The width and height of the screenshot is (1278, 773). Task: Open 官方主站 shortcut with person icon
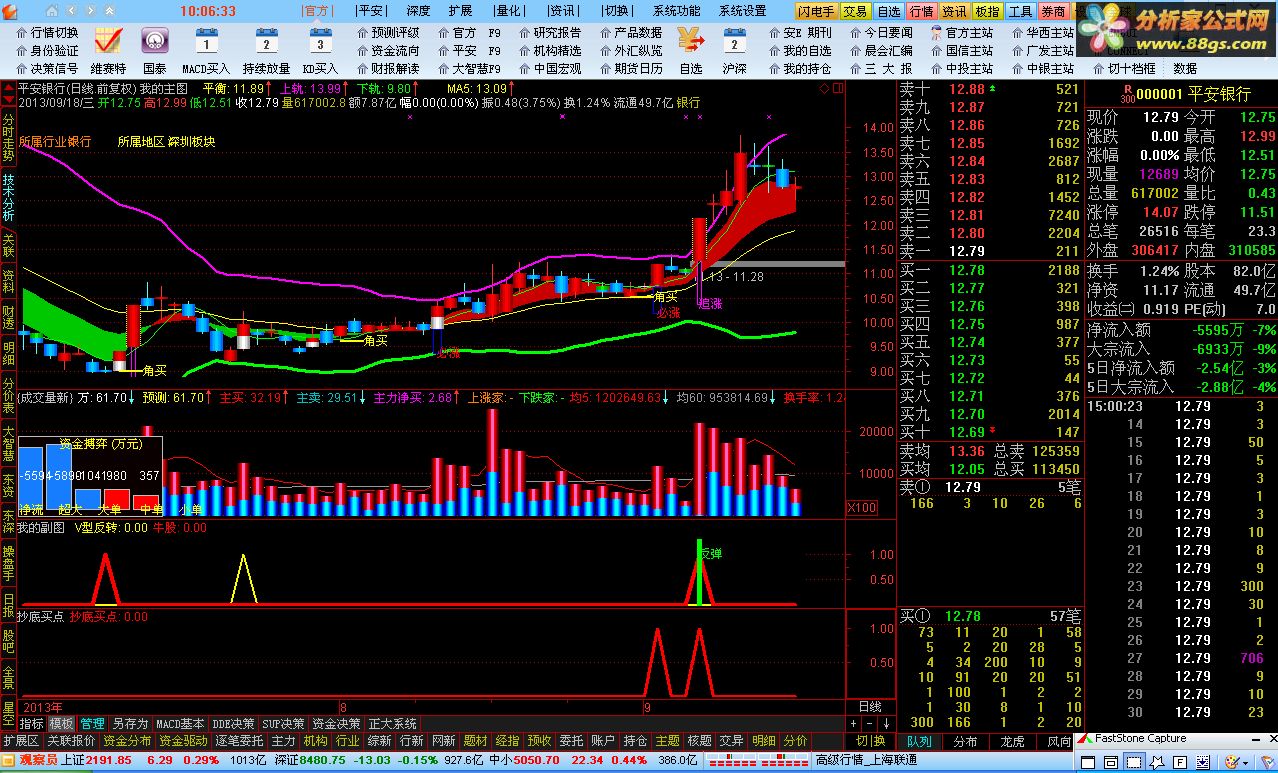[x=962, y=33]
